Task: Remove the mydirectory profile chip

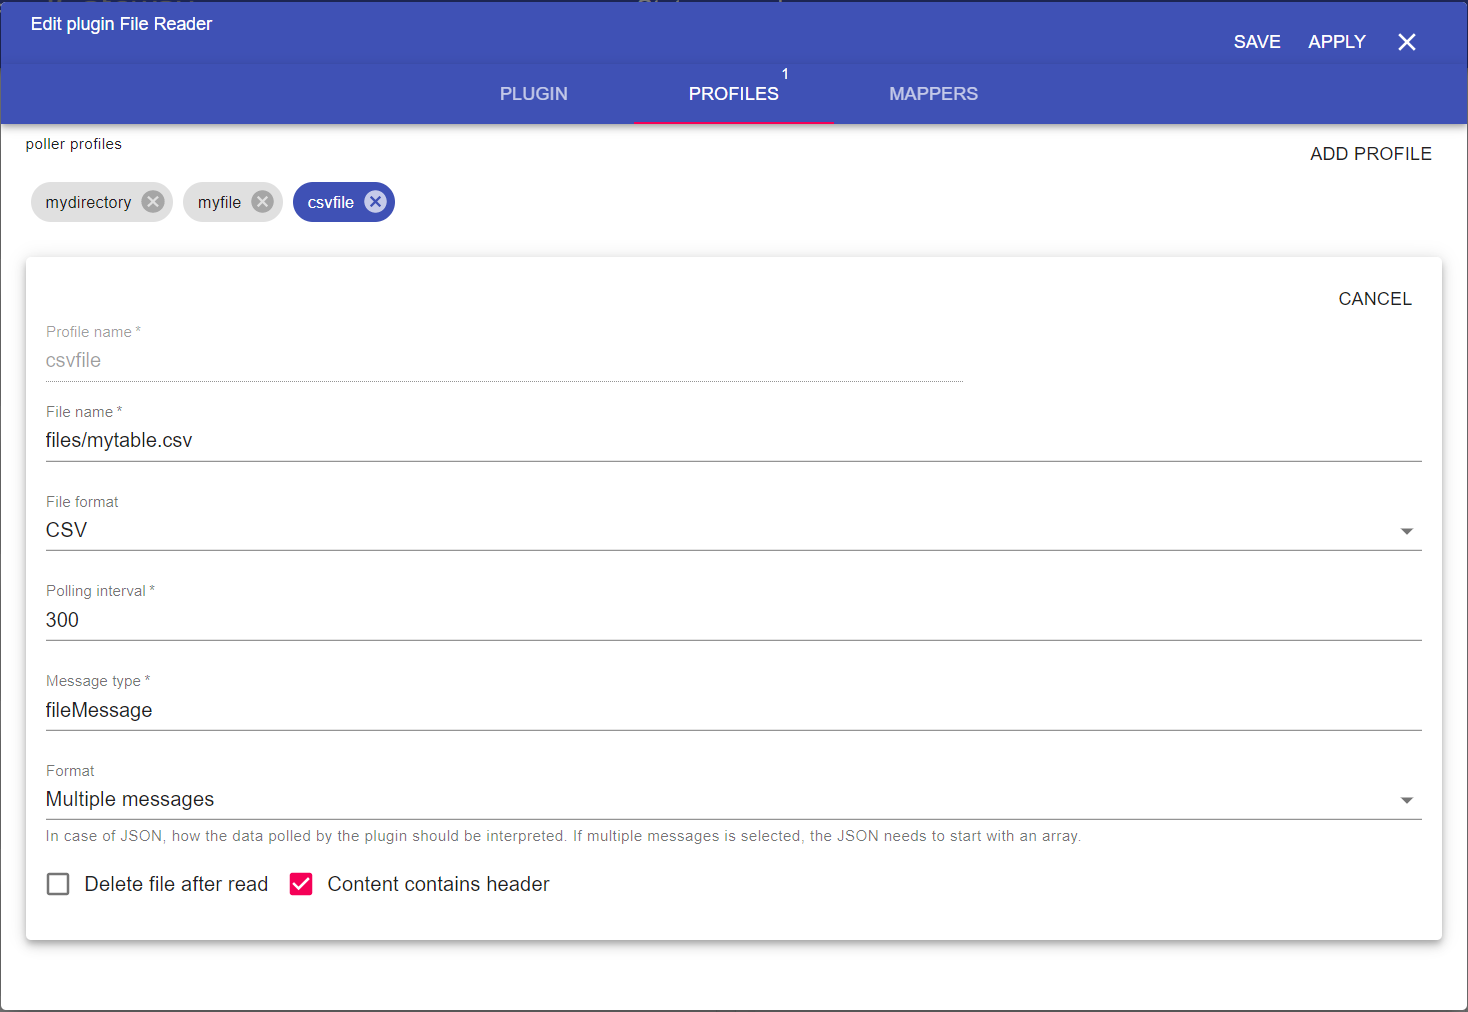Action: (x=152, y=202)
